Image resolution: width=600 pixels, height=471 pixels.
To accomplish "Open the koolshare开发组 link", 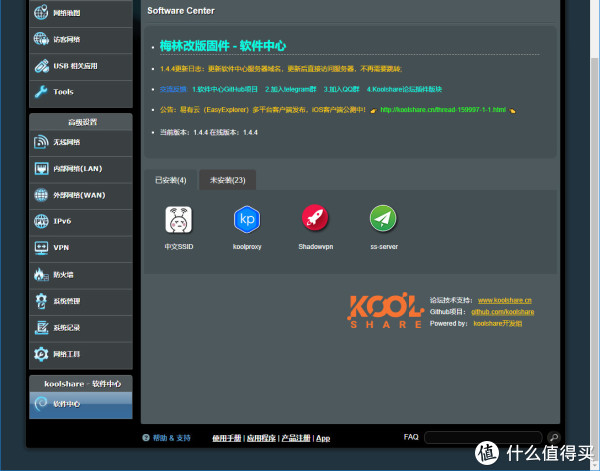I will coord(498,324).
